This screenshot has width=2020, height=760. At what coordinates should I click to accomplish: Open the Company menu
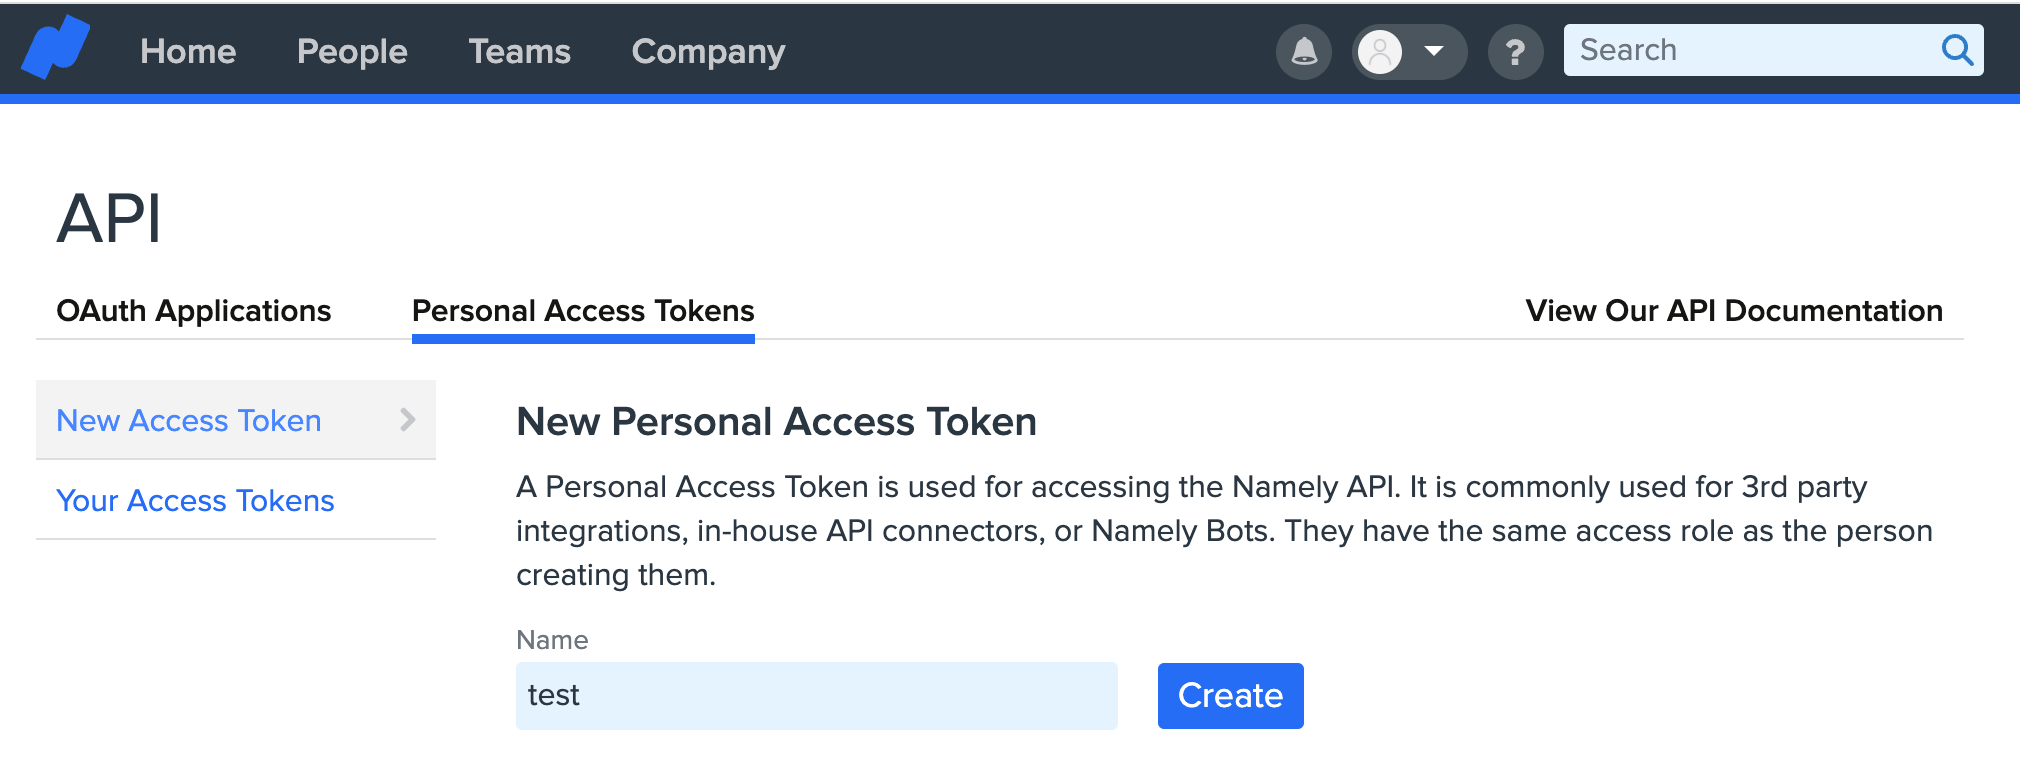708,51
